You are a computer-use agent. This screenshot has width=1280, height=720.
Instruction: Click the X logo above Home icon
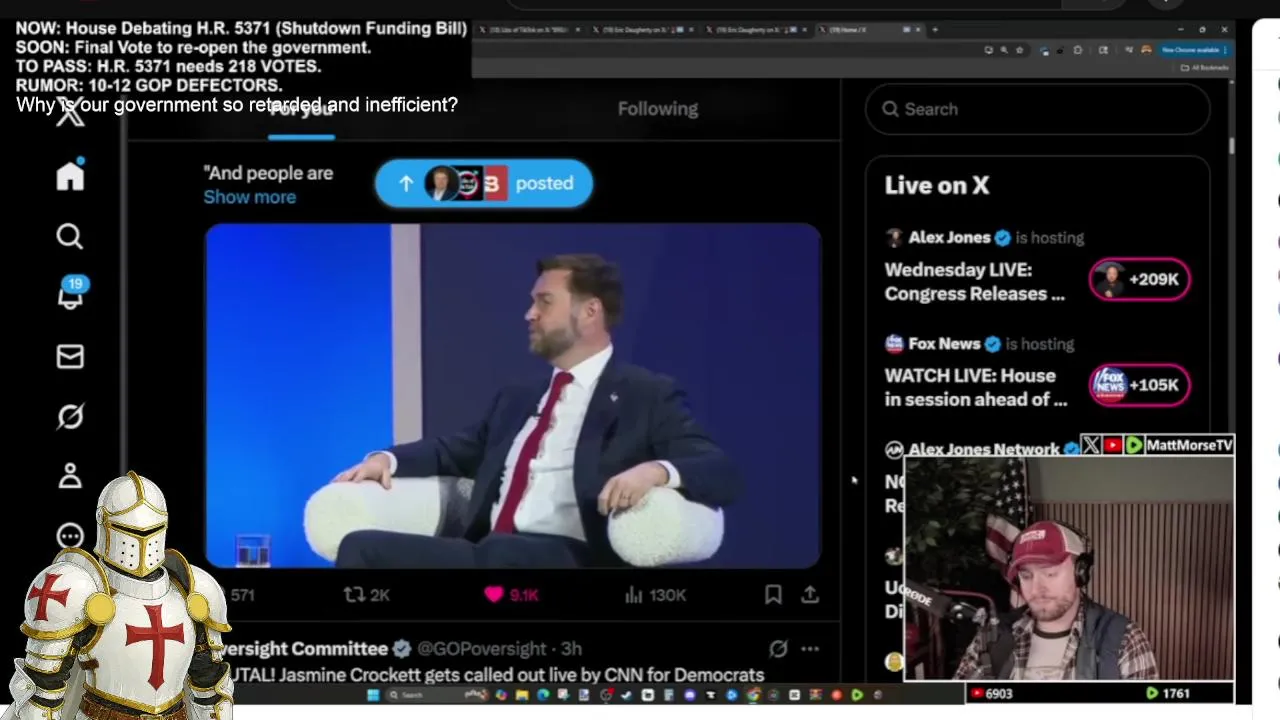click(x=70, y=114)
